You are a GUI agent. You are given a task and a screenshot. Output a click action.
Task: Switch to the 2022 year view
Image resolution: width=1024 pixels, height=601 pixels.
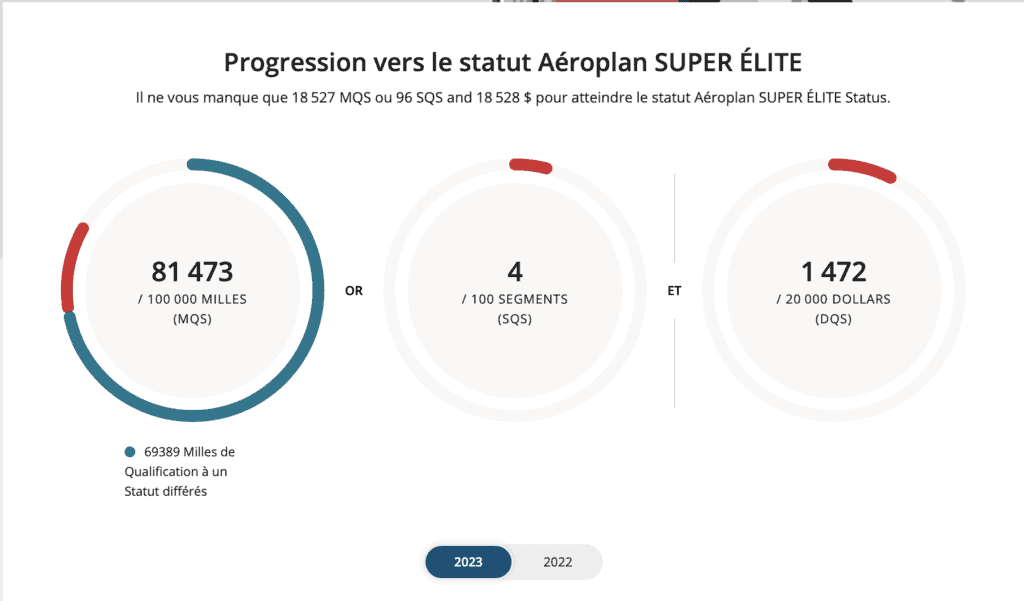click(558, 562)
